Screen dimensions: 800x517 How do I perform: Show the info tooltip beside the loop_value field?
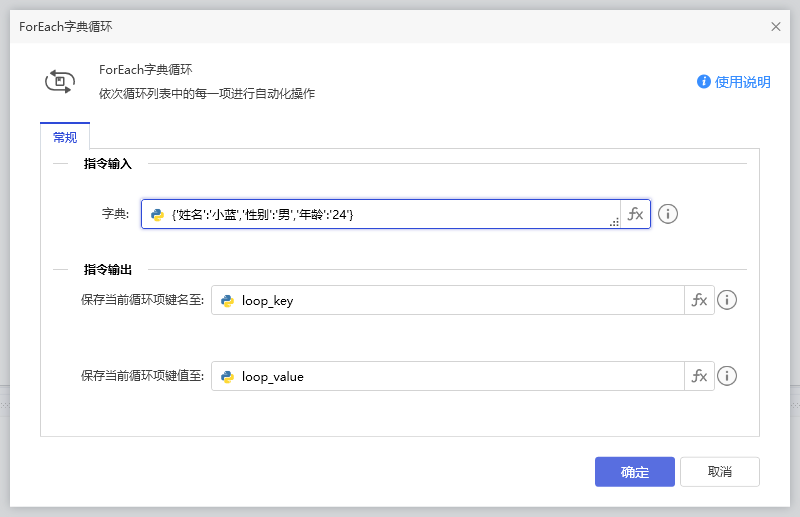pyautogui.click(x=727, y=377)
